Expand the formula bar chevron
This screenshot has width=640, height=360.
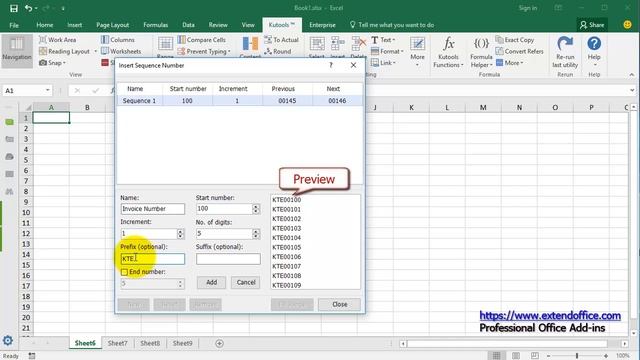click(632, 90)
